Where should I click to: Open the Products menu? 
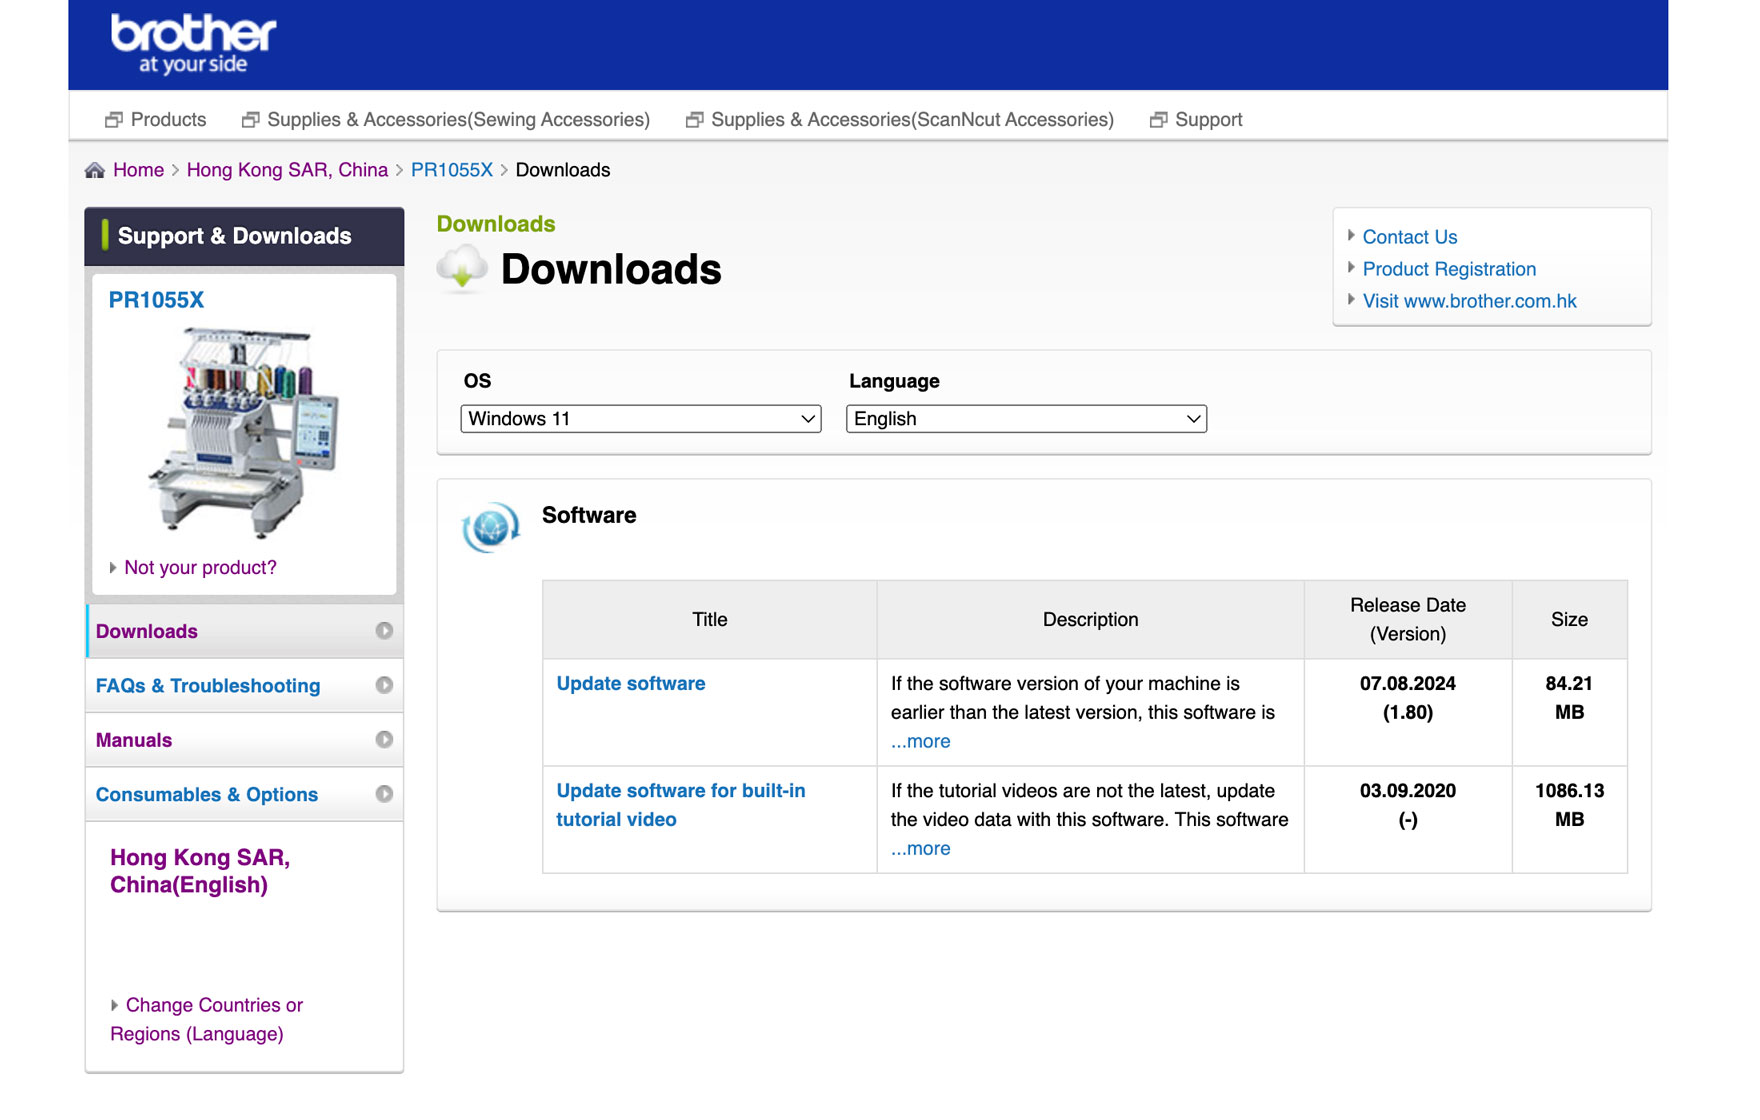coord(168,120)
